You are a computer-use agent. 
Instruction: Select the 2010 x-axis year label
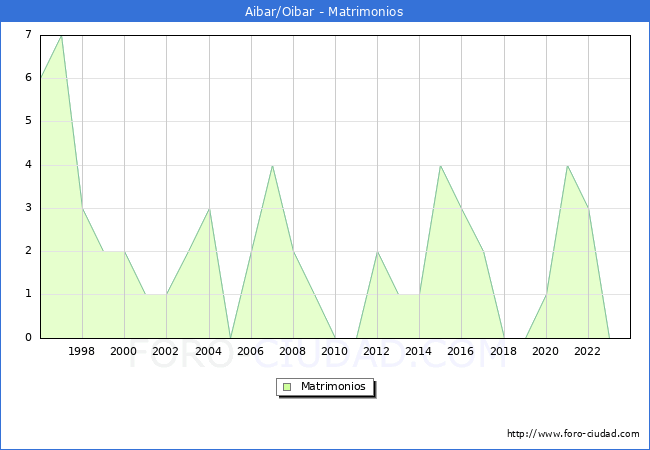coord(335,351)
